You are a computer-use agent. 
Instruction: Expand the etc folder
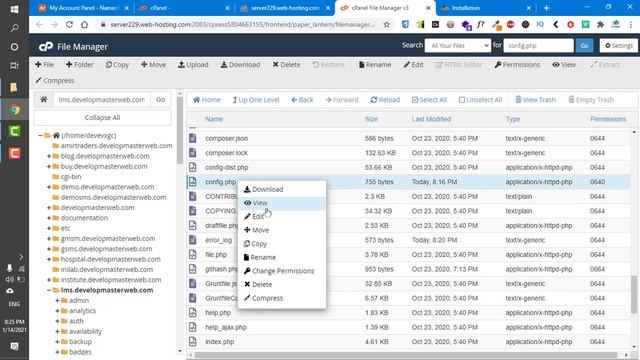[49, 228]
